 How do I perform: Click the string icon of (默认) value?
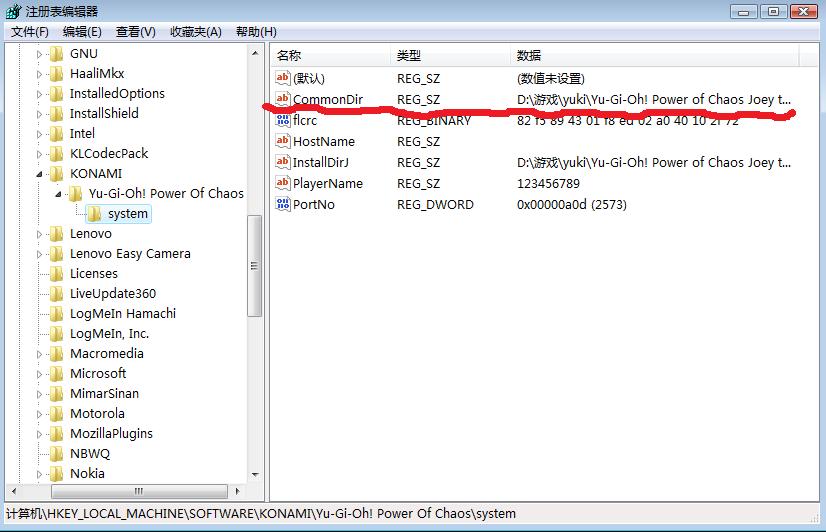click(283, 78)
